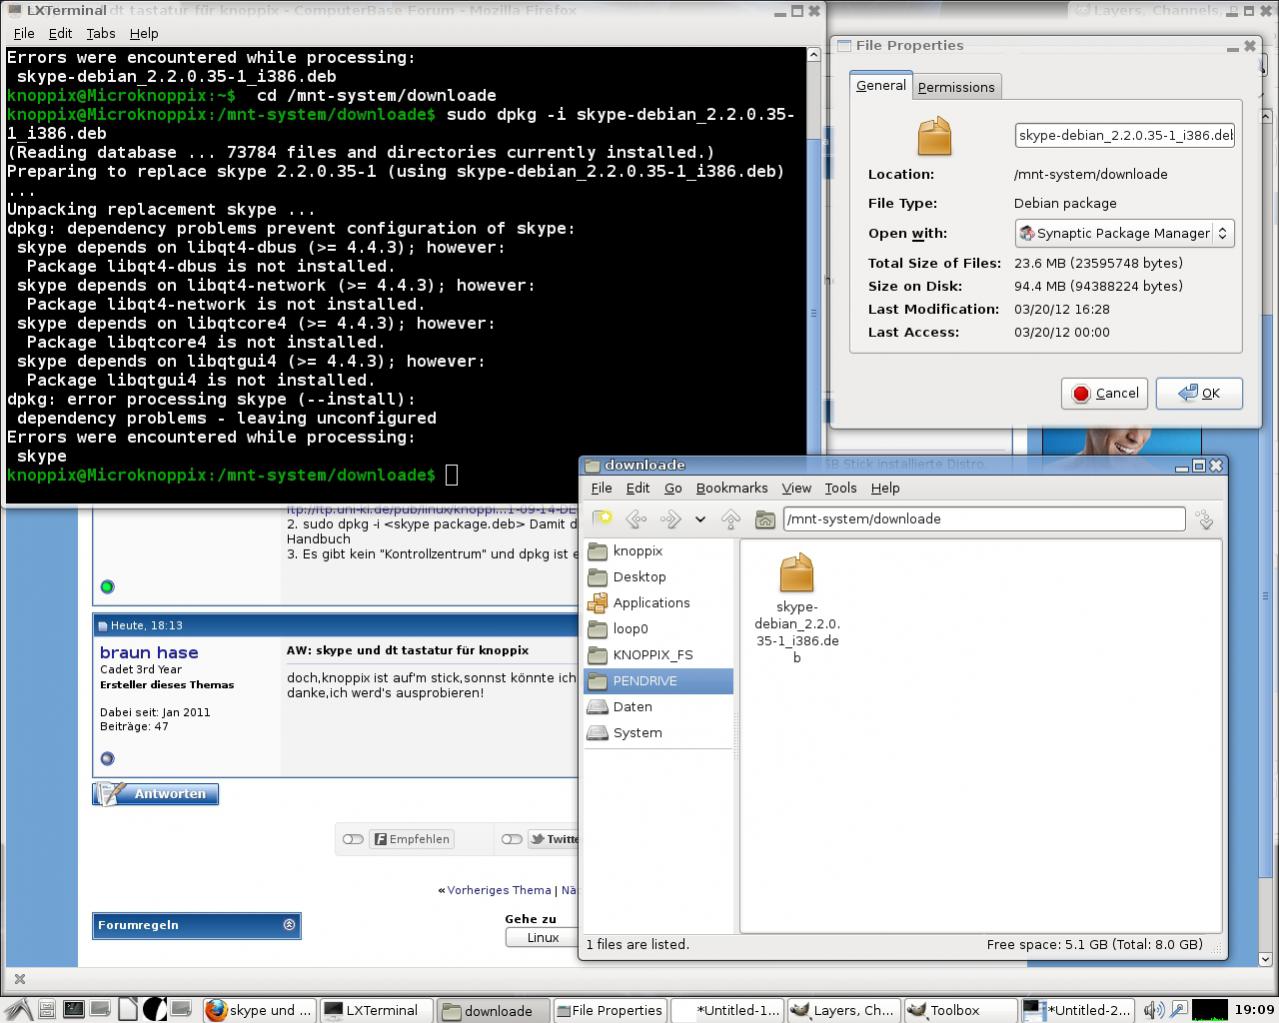
Task: Click Cancel in File Properties dialog
Action: click(1104, 393)
